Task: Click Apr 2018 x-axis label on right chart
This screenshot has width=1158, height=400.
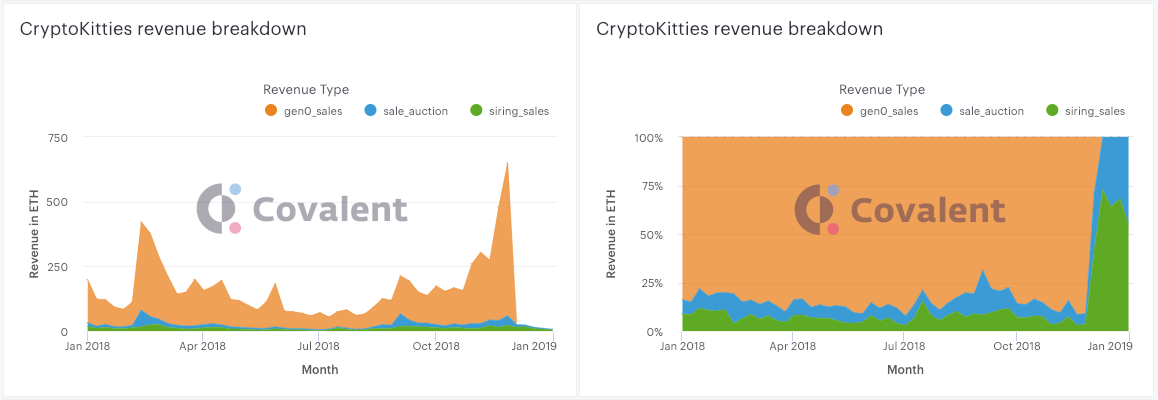Action: (x=792, y=345)
